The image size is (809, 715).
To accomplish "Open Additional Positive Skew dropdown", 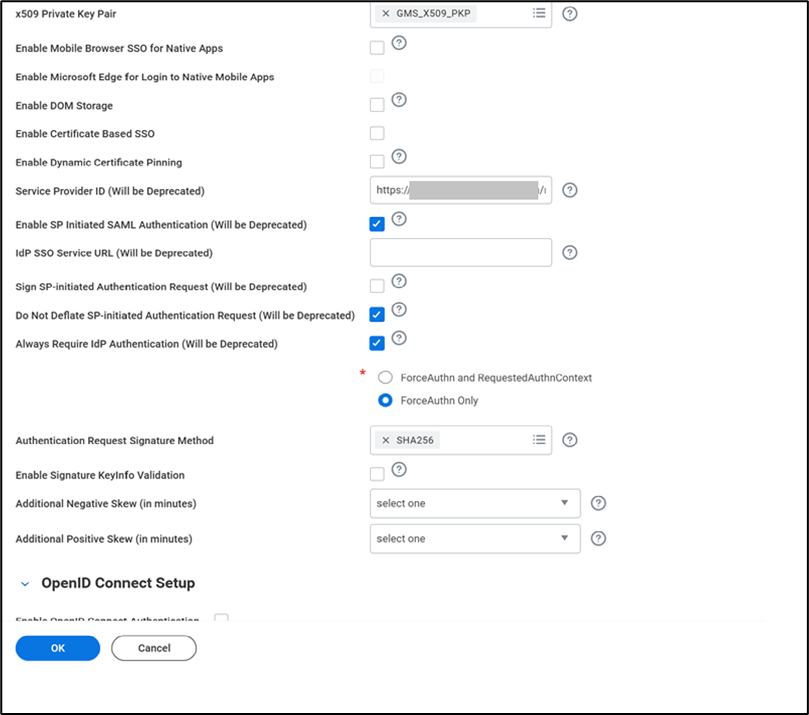I will 475,538.
